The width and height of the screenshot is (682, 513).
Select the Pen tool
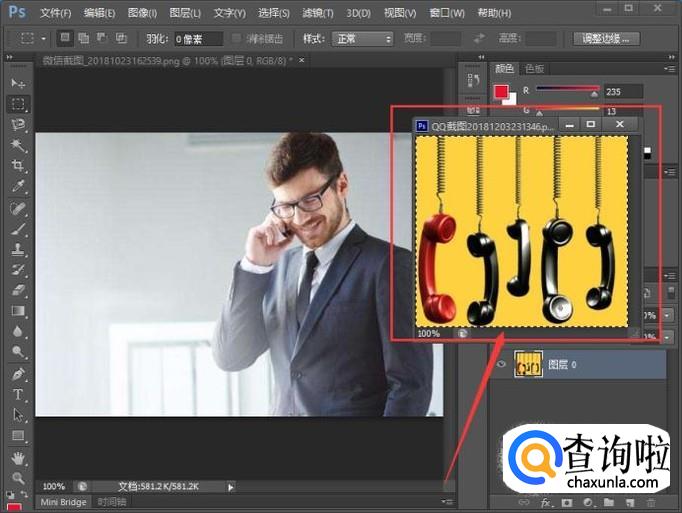[x=18, y=374]
